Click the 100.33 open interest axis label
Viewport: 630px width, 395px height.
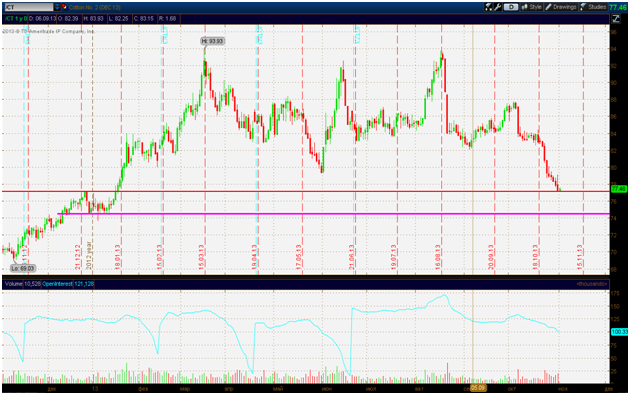(619, 332)
